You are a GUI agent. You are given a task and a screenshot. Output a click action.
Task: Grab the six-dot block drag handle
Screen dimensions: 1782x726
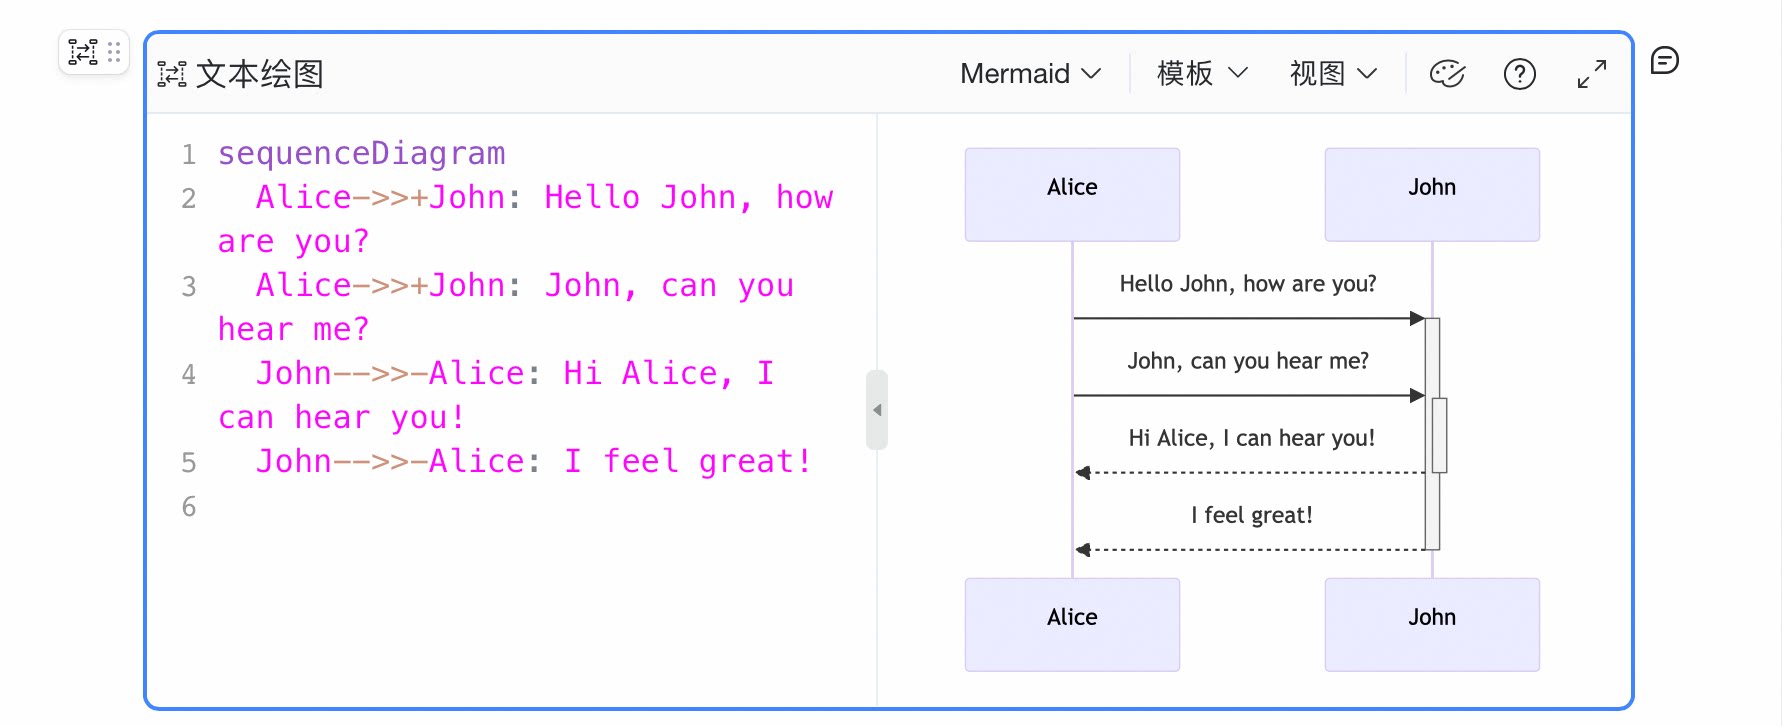tap(114, 52)
